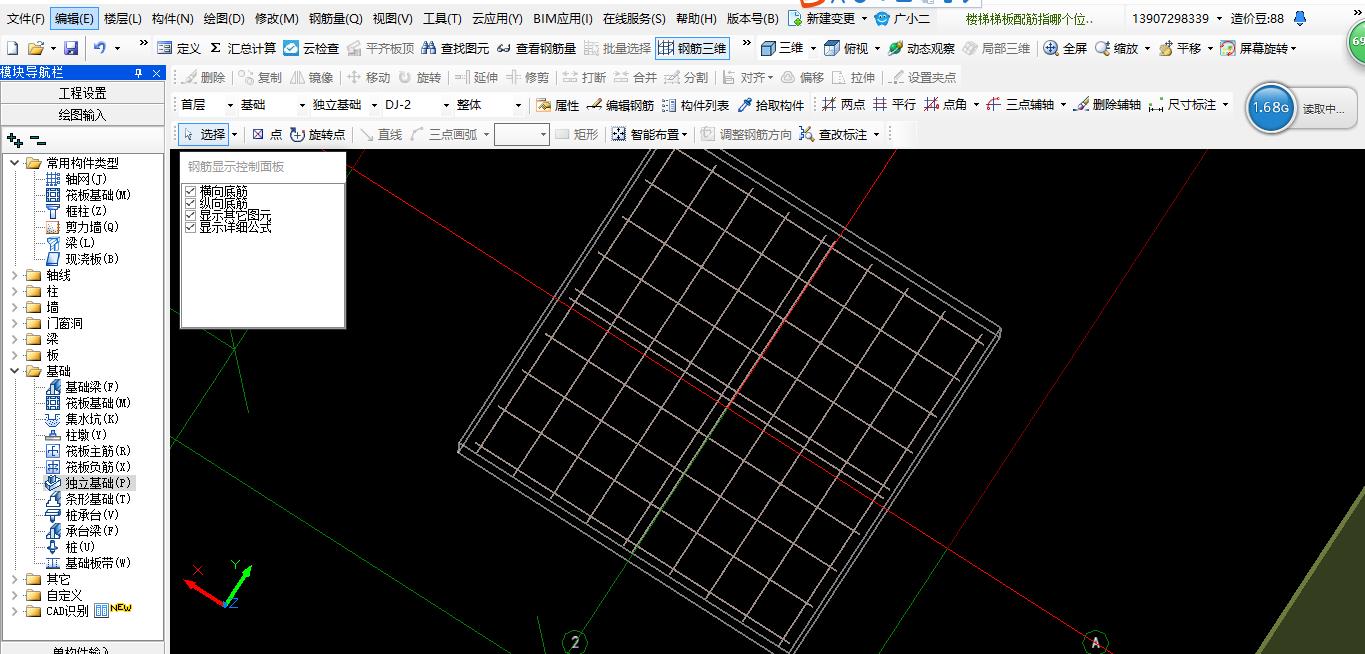This screenshot has height=654, width=1365.
Task: Click 屏幕旋转 screen rotate tool
Action: tap(1254, 48)
